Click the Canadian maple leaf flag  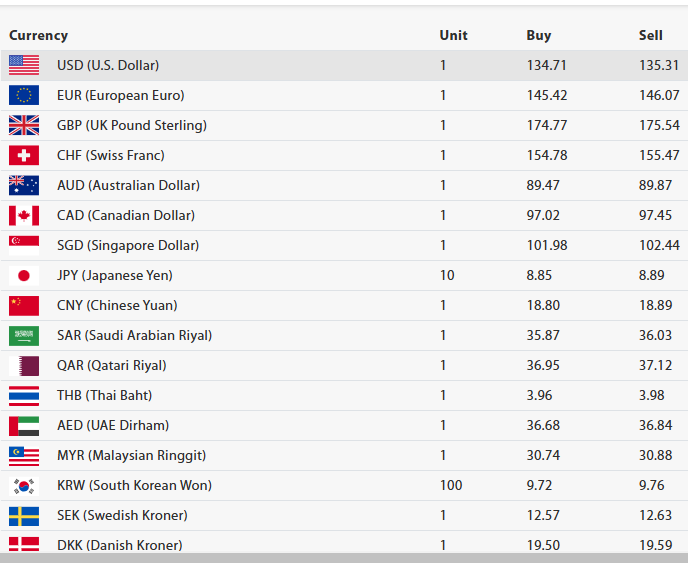pyautogui.click(x=24, y=215)
